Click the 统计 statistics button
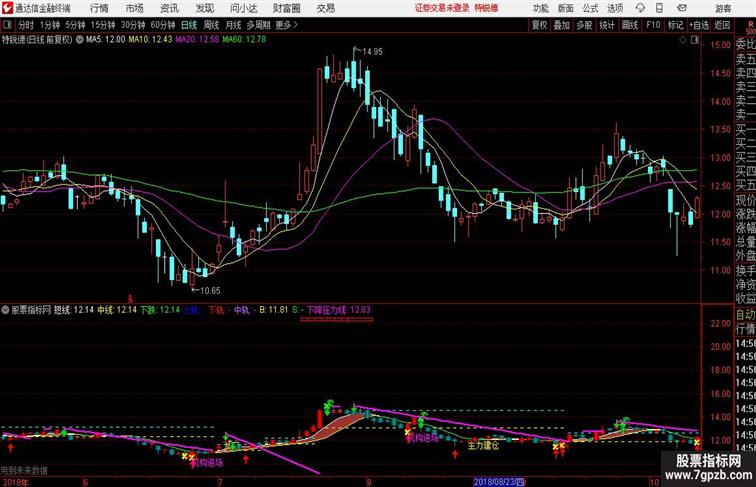This screenshot has width=756, height=487. [607, 25]
